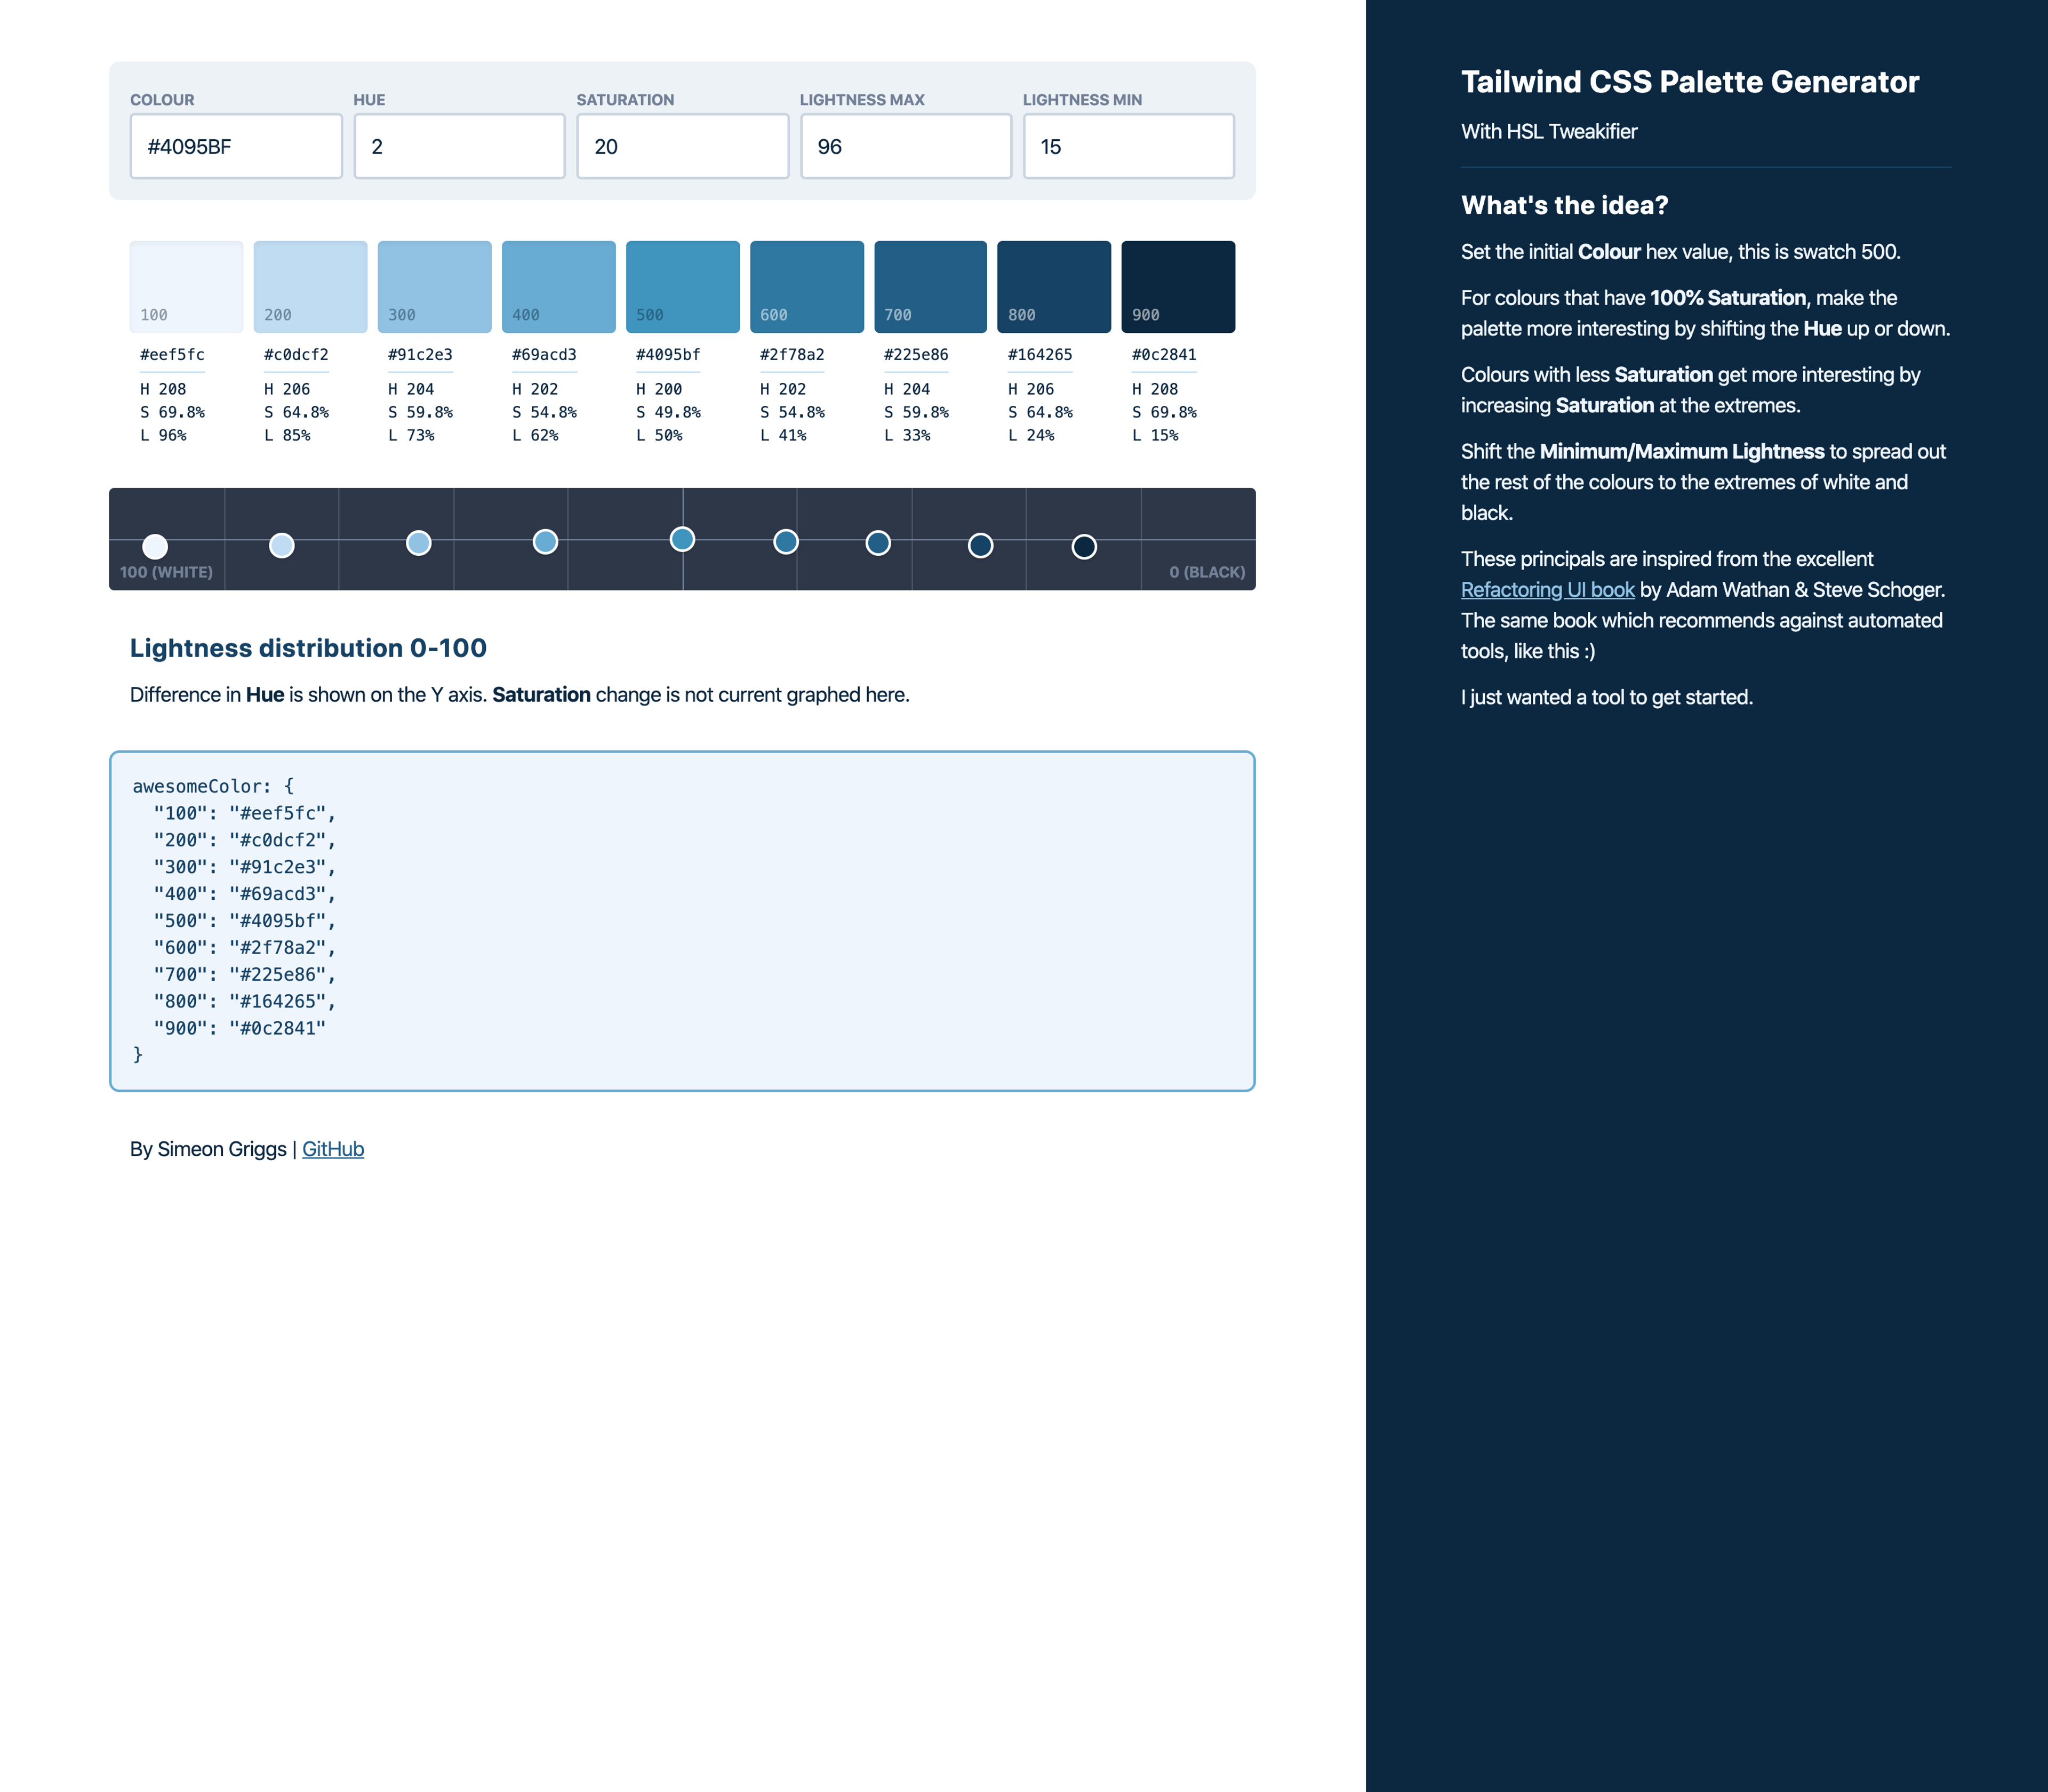
Task: Click the graph dot for swatch 300
Action: [x=419, y=543]
